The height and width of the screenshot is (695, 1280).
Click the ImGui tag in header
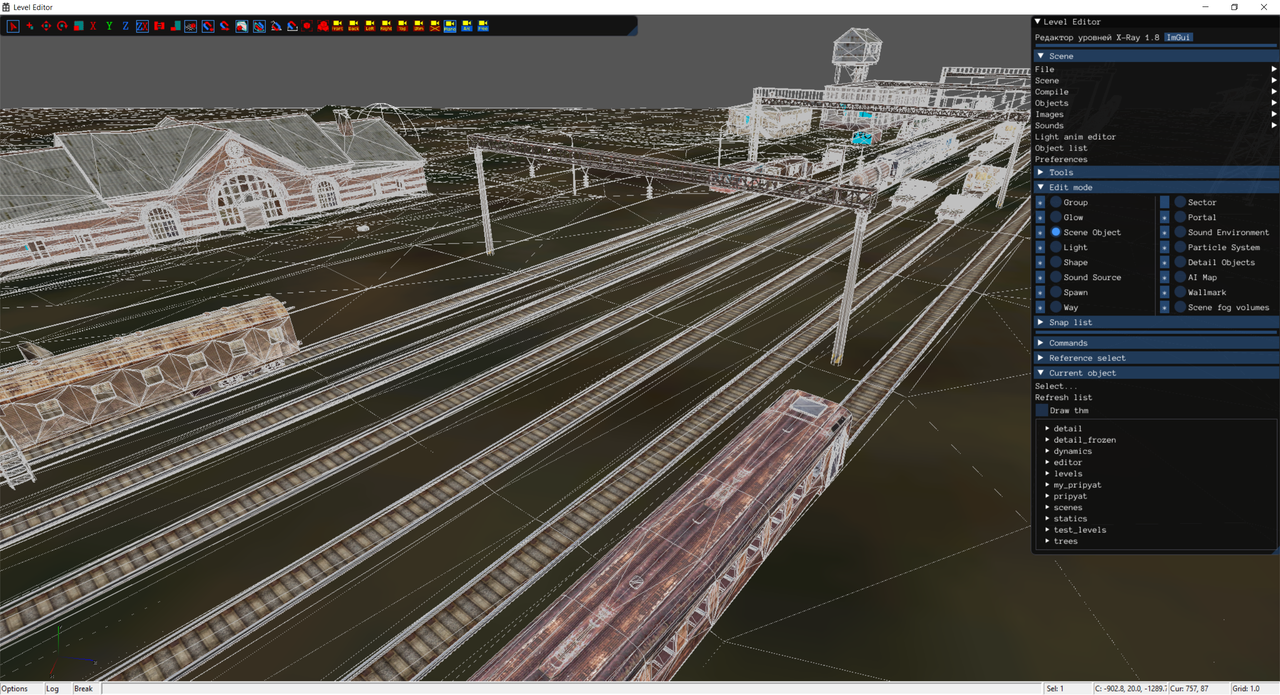click(1179, 37)
